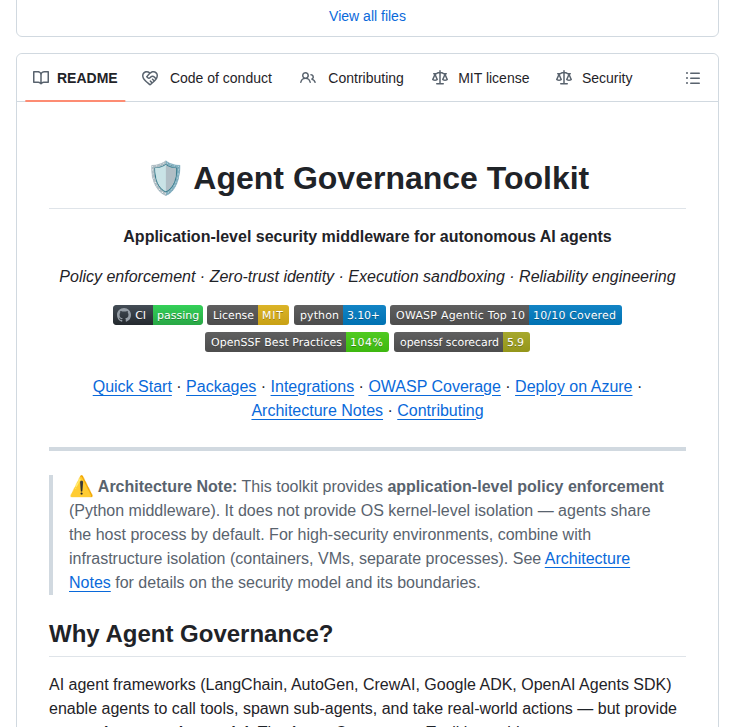Click the bold application-level policy enforcement text
The height and width of the screenshot is (727, 735).
click(x=525, y=487)
